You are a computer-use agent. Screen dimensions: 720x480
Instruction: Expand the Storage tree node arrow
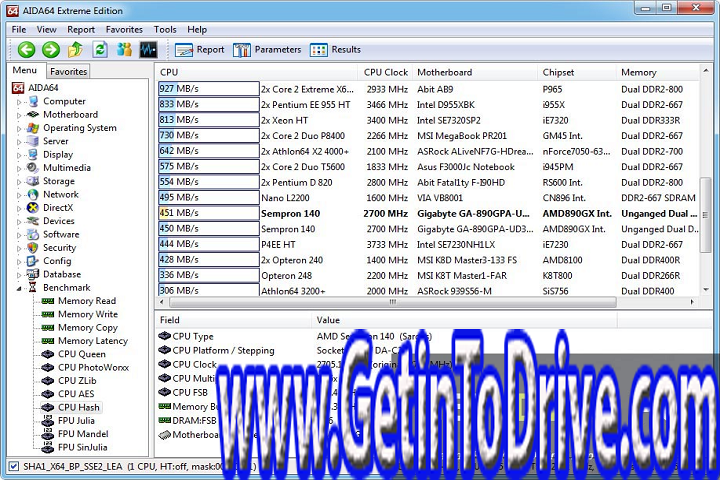tap(19, 182)
